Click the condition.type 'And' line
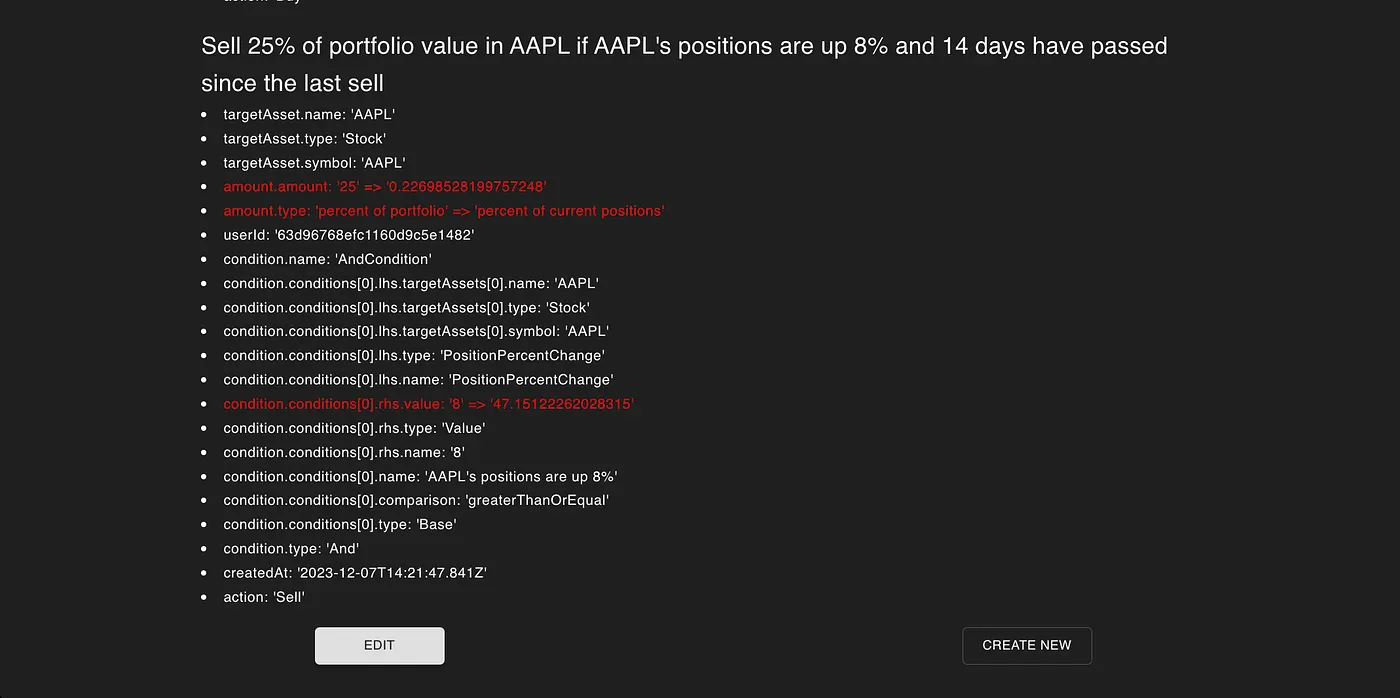1400x698 pixels. pos(291,548)
